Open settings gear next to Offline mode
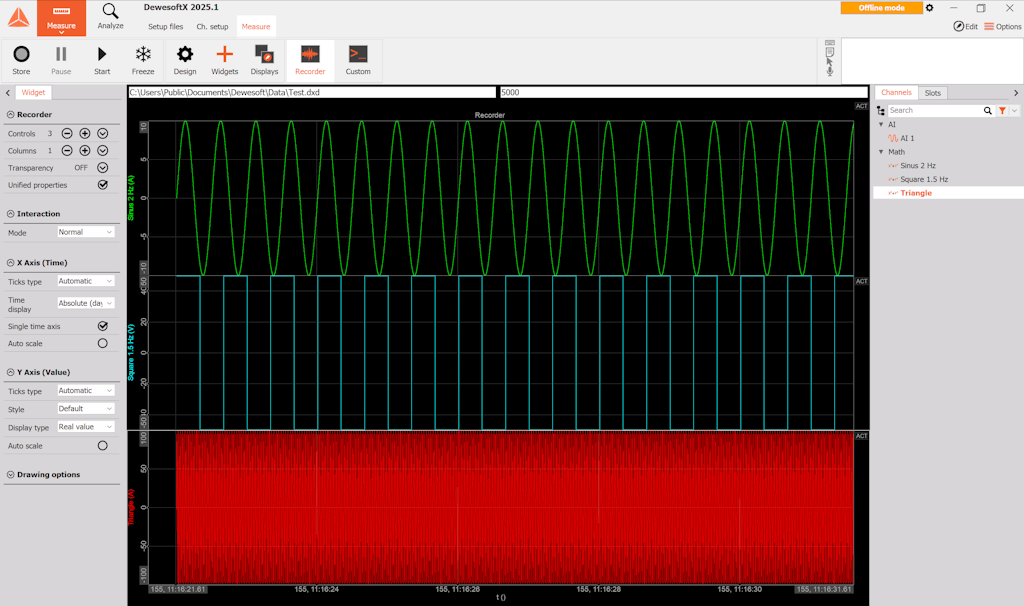 point(929,8)
